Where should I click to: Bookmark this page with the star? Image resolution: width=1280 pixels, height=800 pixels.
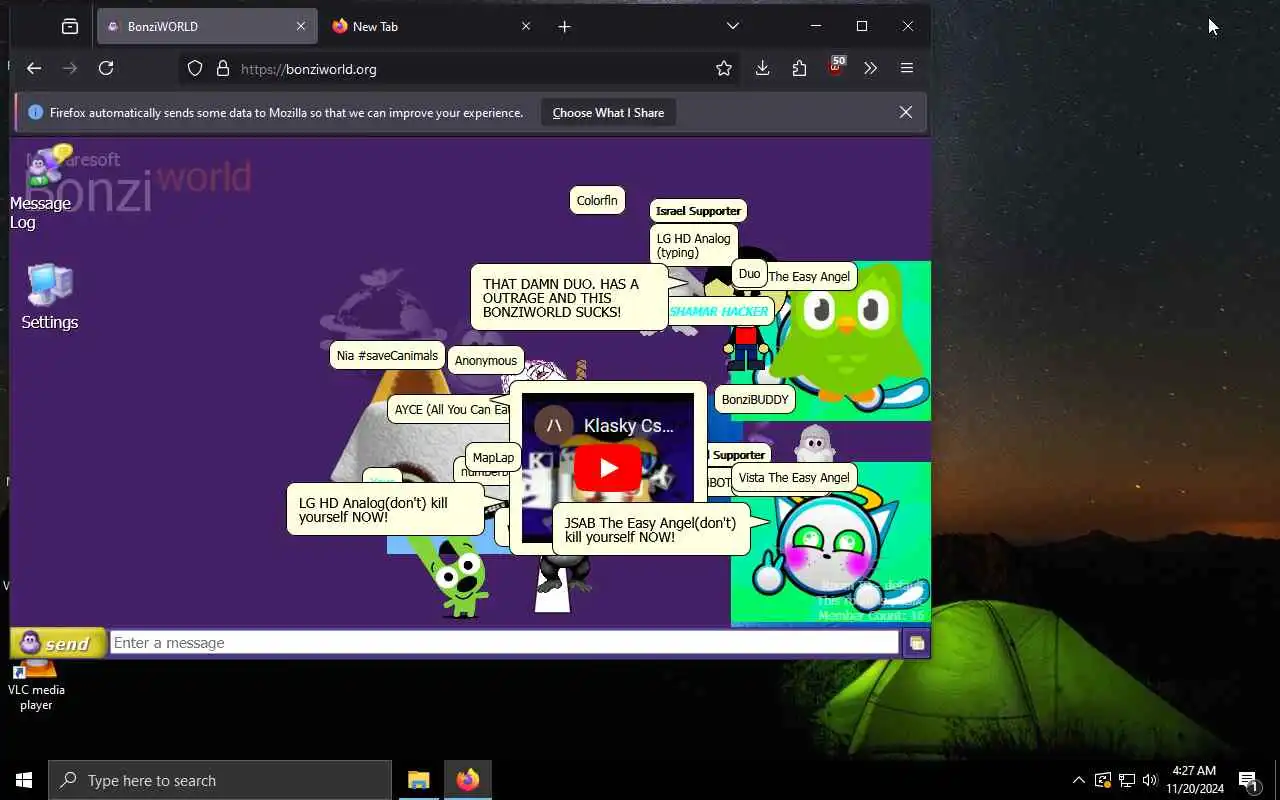[724, 68]
